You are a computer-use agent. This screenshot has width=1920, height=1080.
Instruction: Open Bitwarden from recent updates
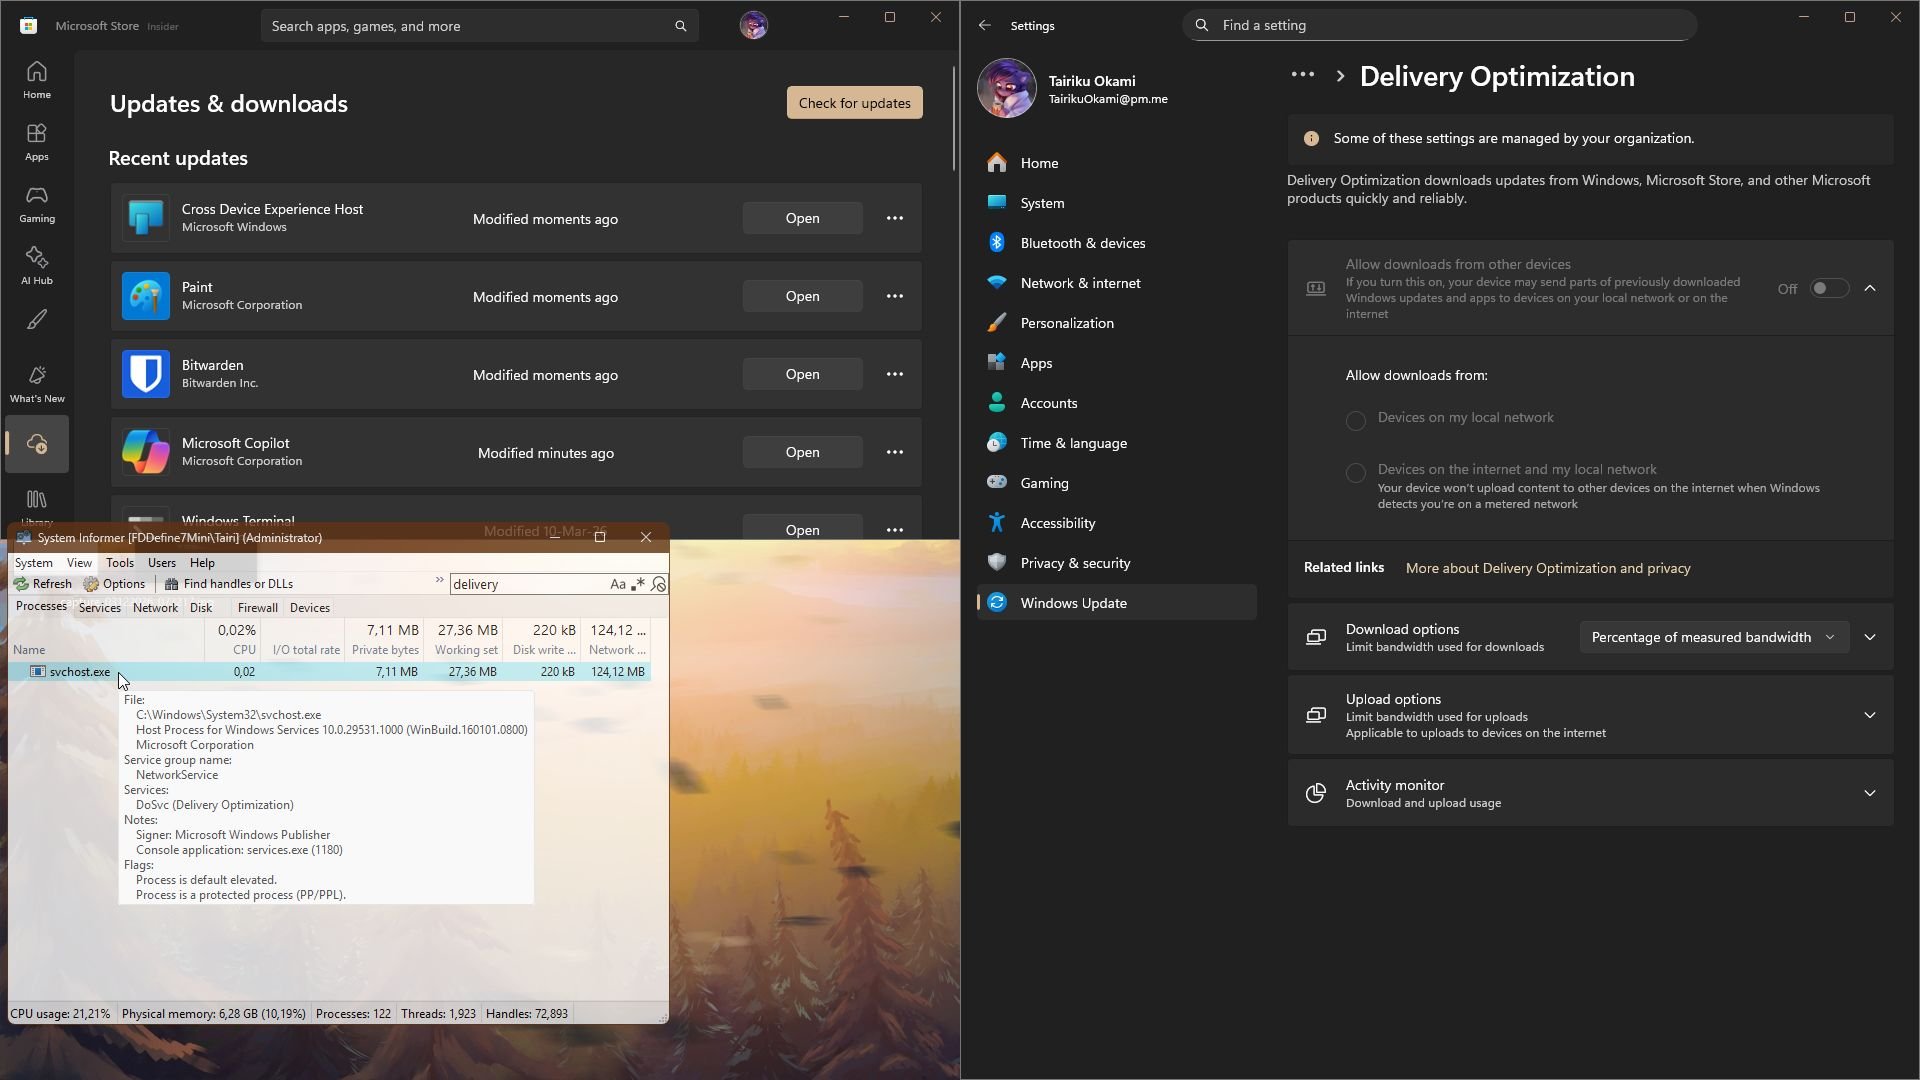point(802,374)
